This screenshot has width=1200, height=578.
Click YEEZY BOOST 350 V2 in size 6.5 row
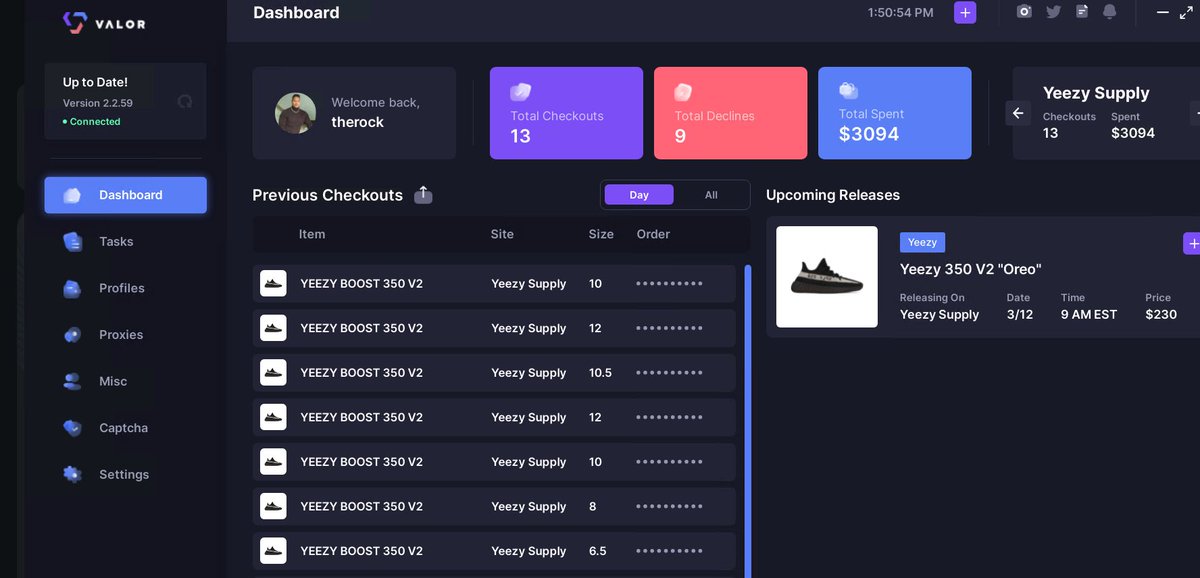[x=362, y=551]
